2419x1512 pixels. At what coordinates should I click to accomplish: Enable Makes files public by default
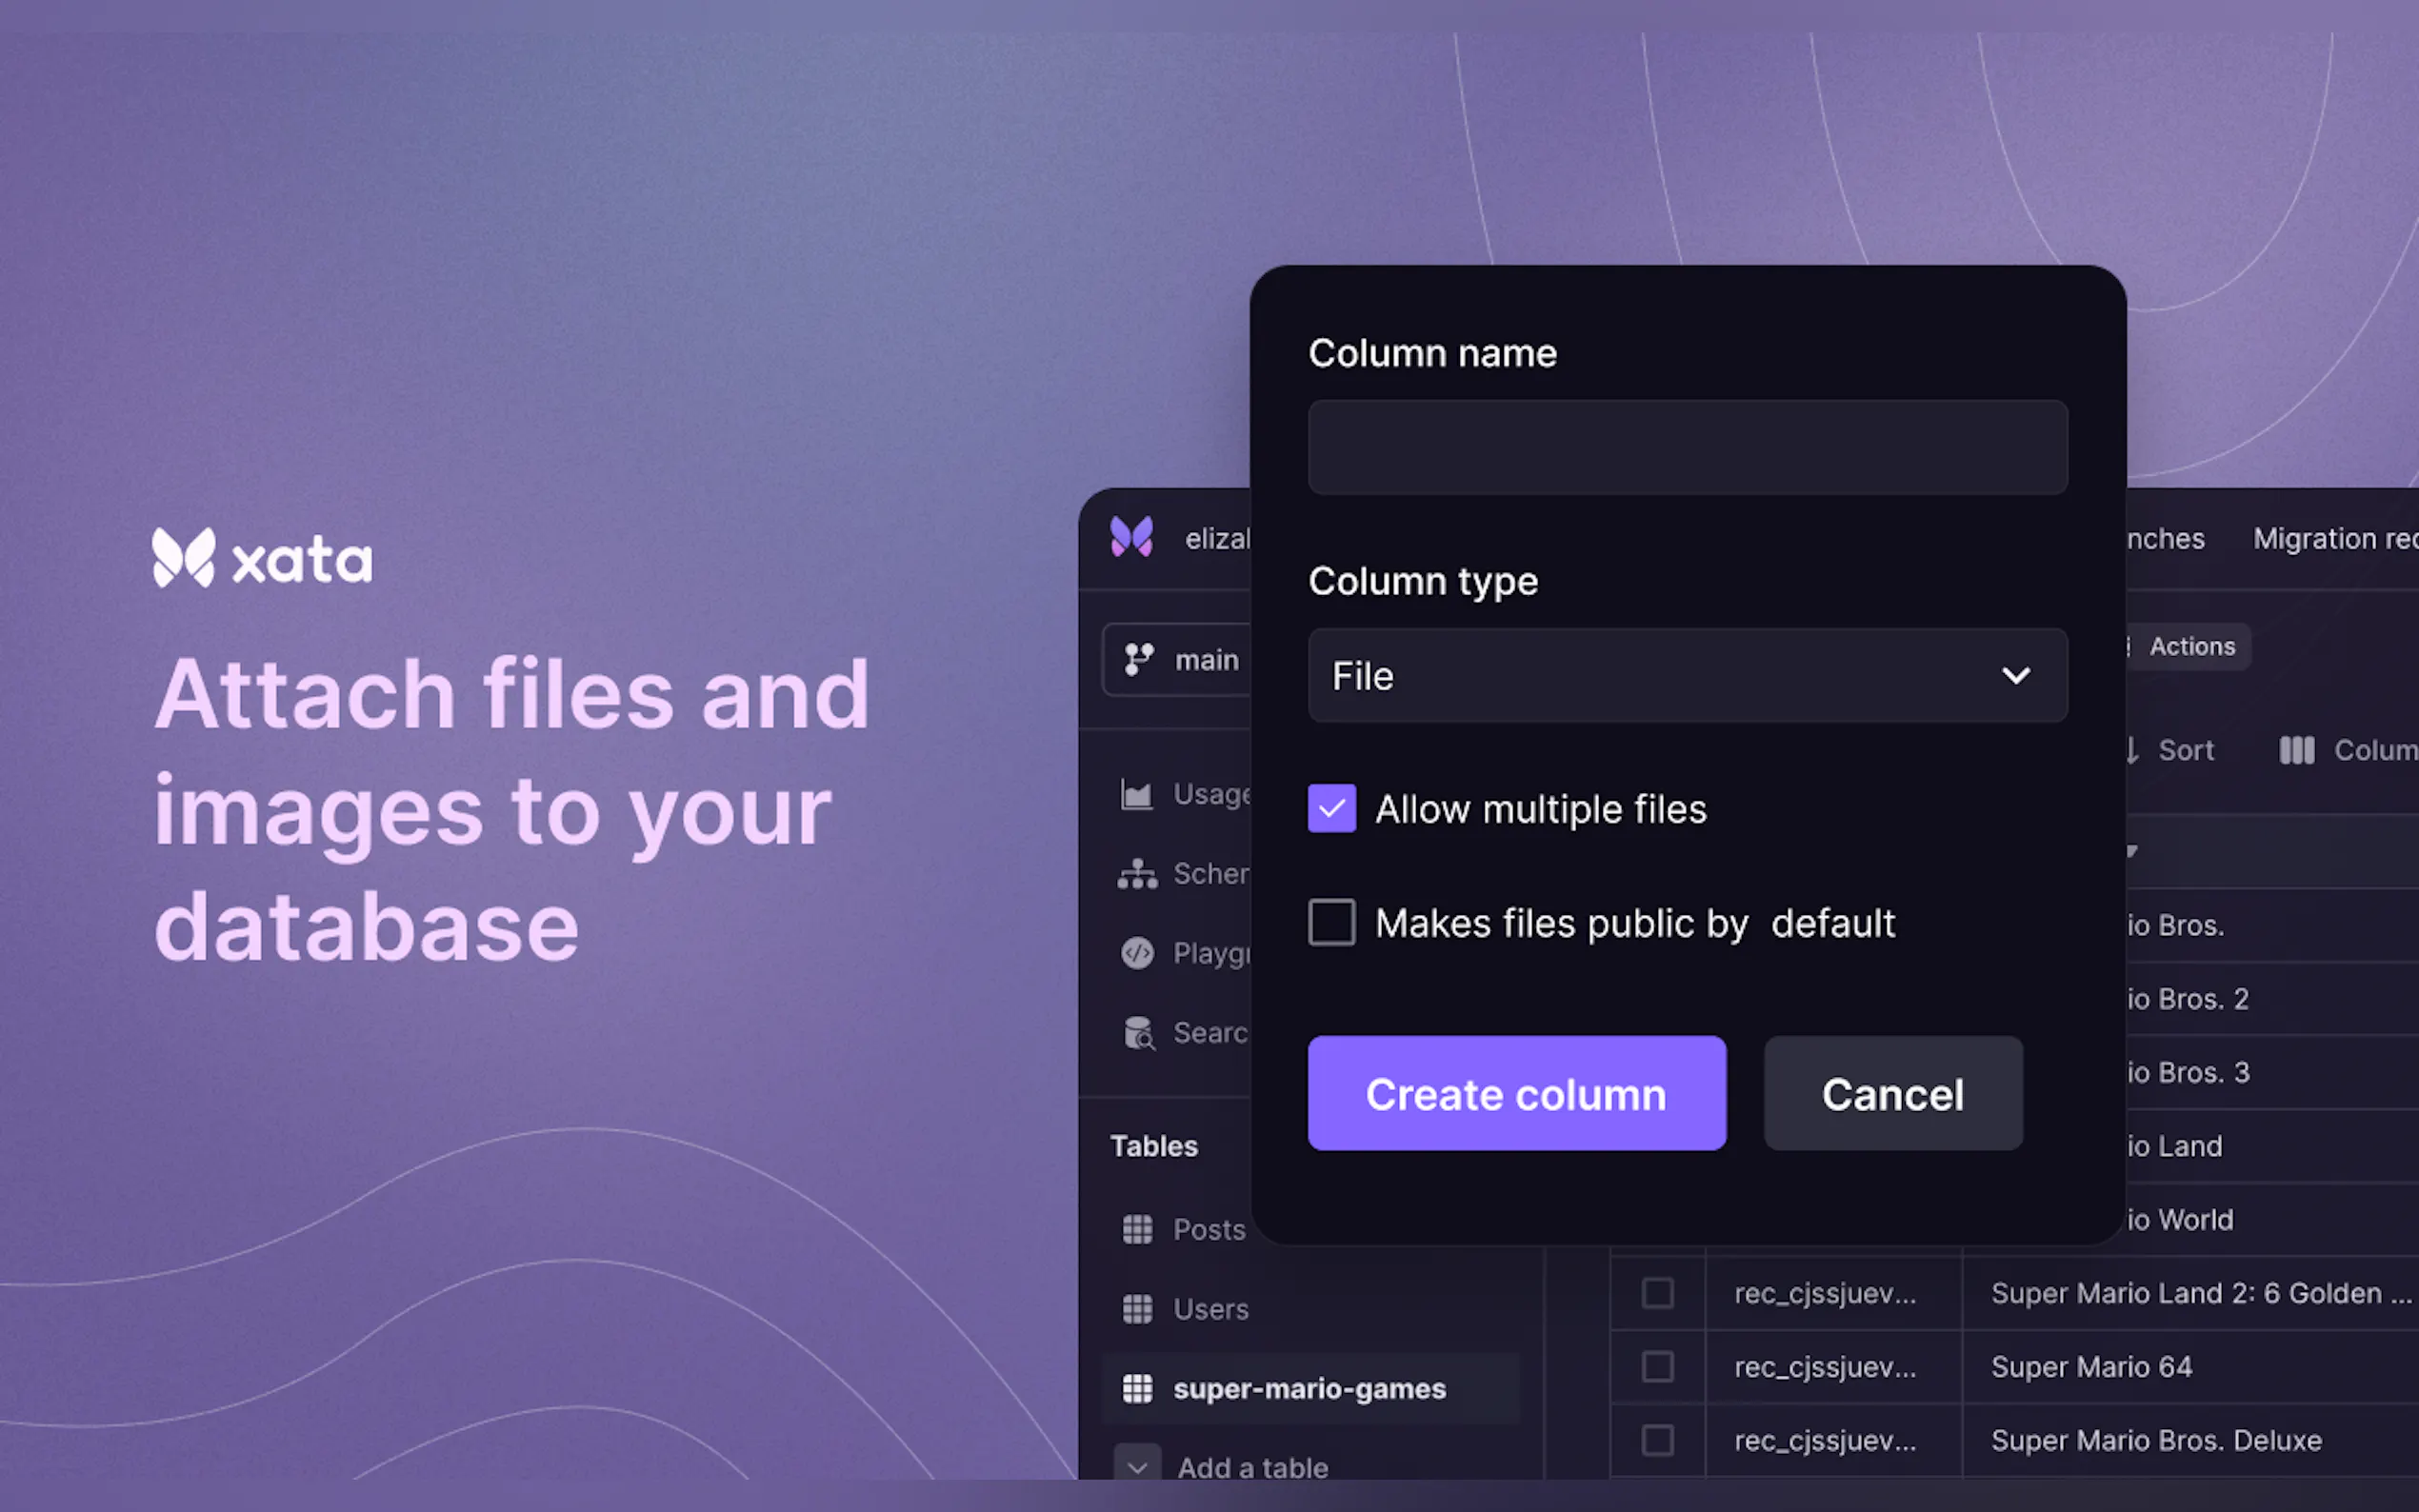[1331, 923]
